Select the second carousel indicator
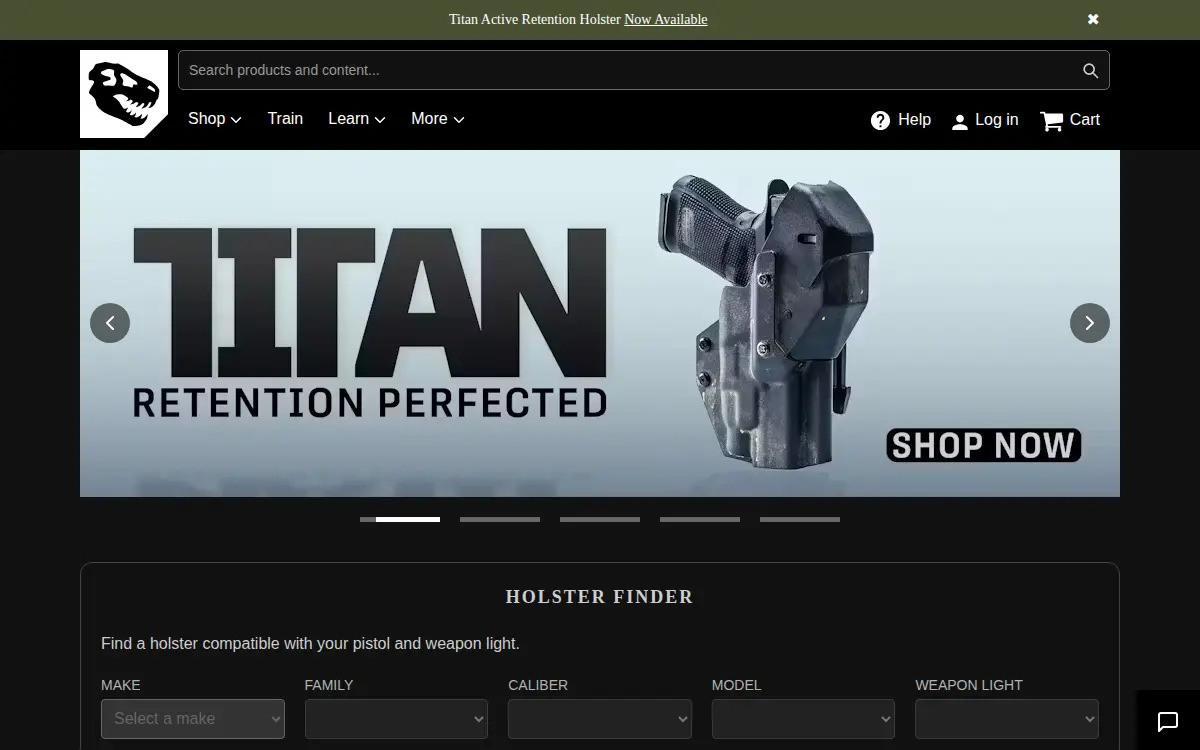1200x750 pixels. (500, 519)
